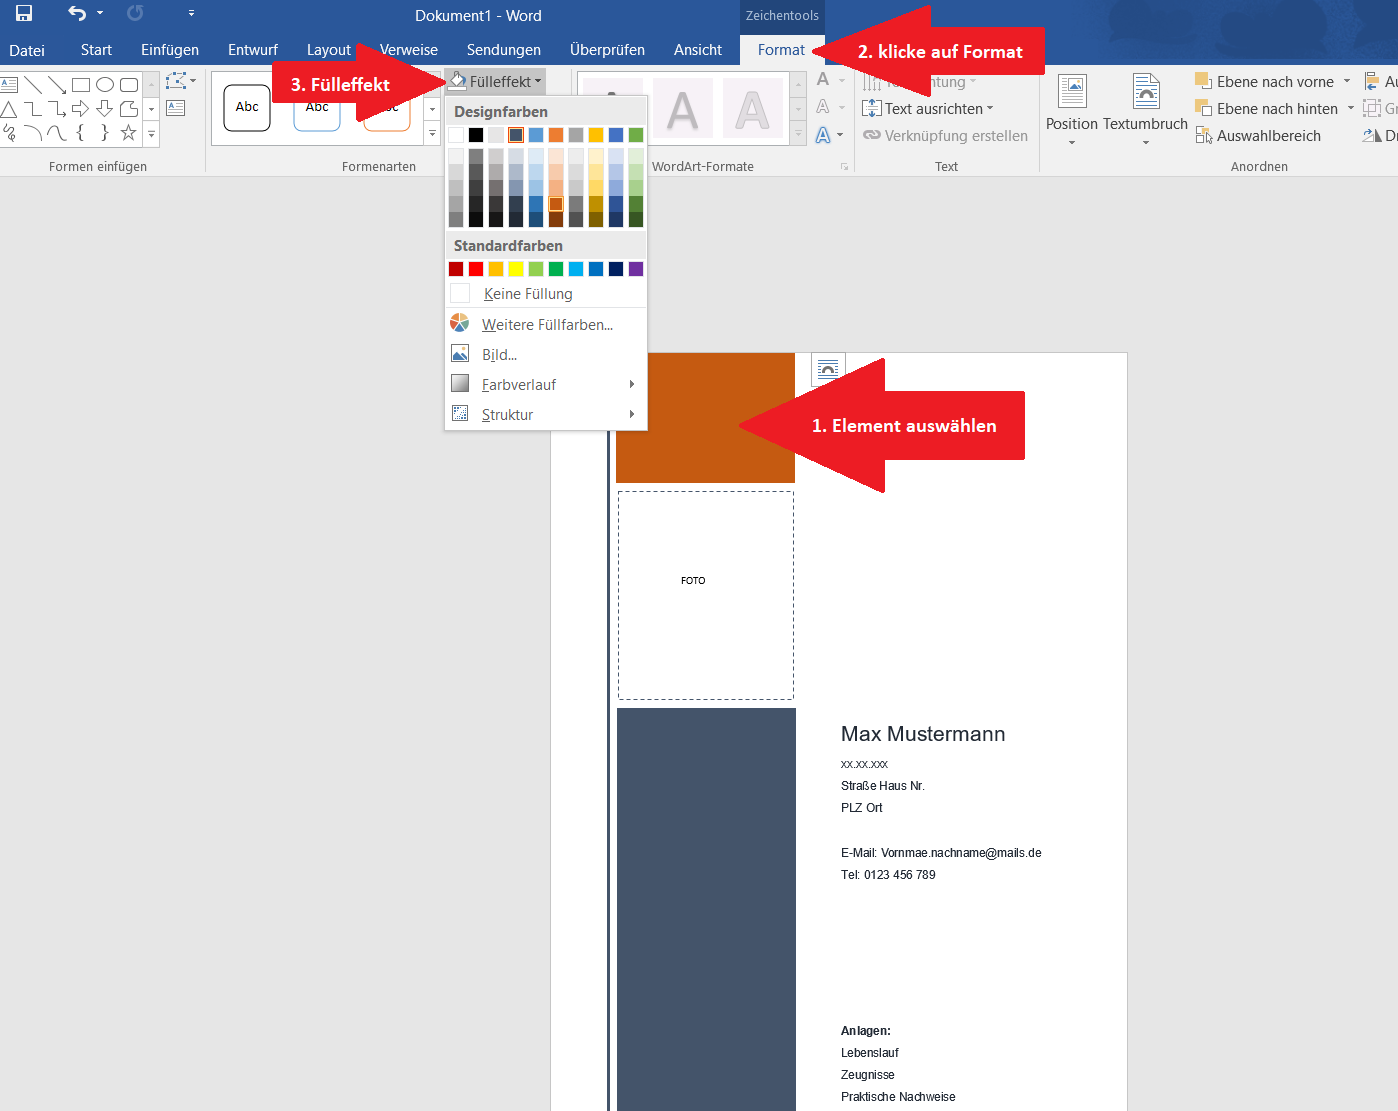Select the FOTO placeholder box

tap(706, 595)
